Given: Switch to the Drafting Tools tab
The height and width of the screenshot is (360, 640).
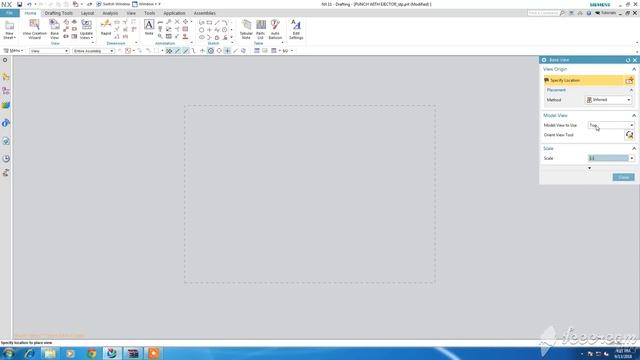Looking at the screenshot, I should pos(58,13).
